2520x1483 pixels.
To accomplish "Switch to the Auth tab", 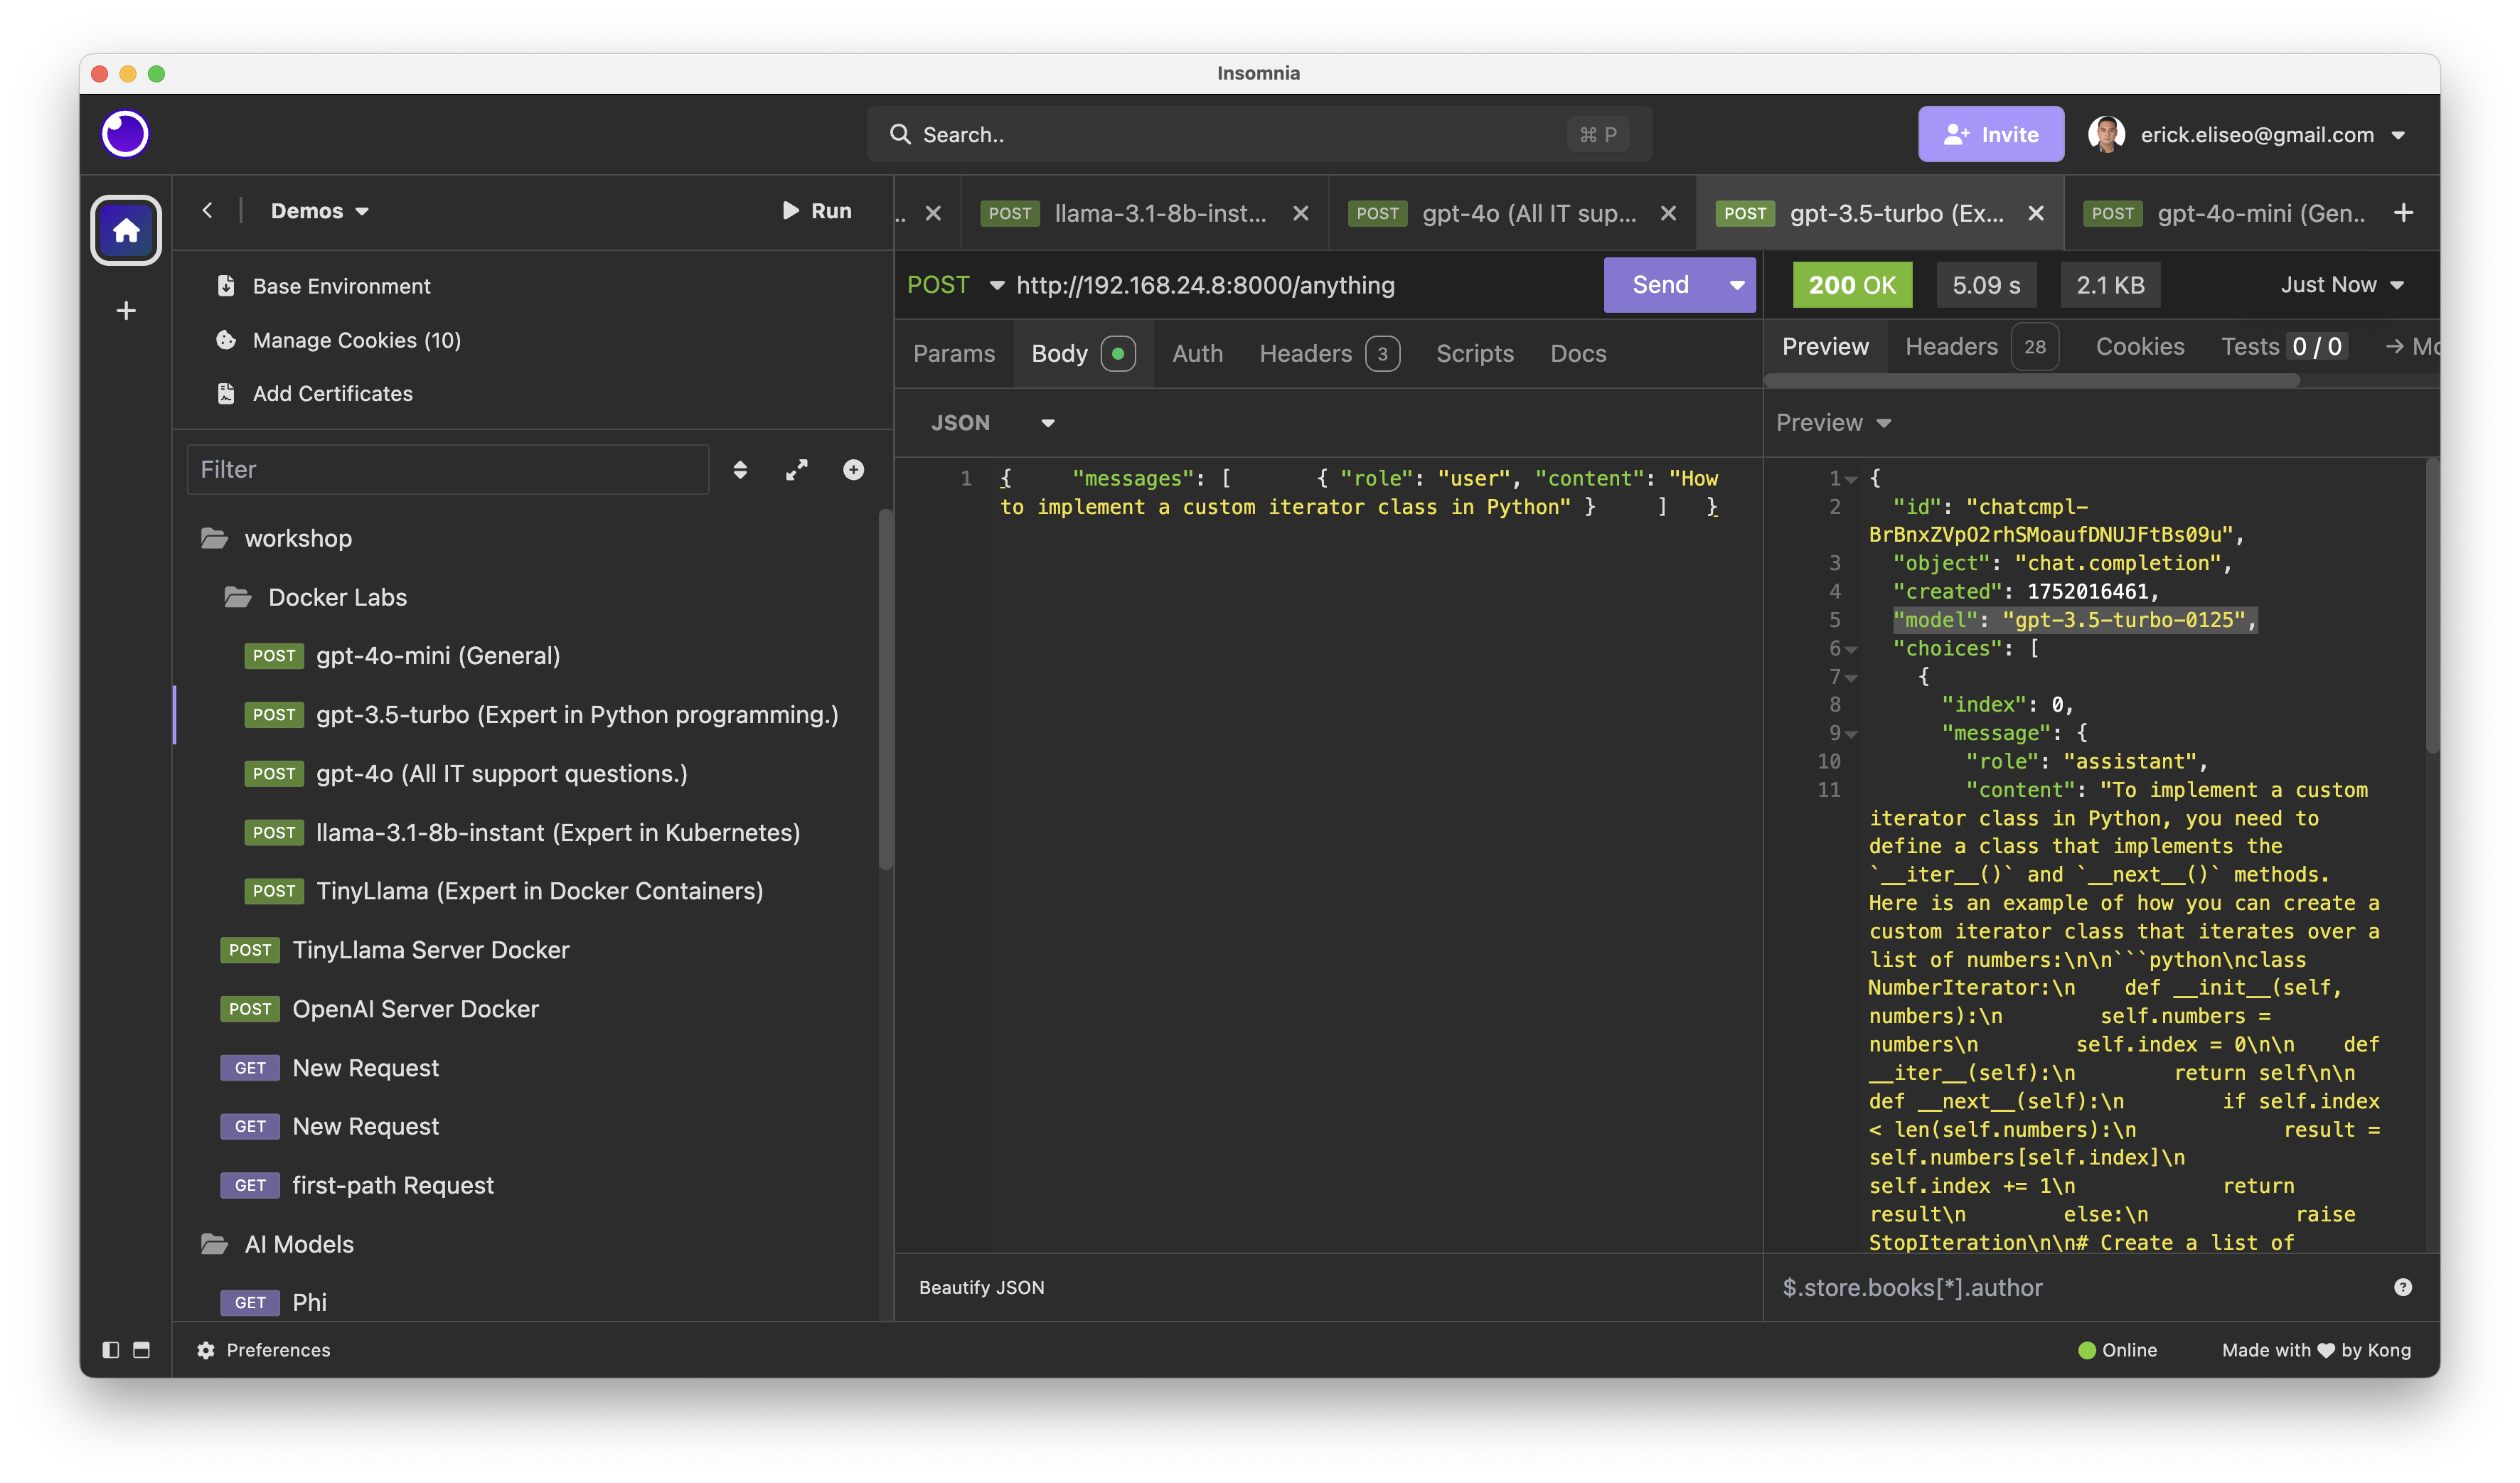I will [1197, 353].
